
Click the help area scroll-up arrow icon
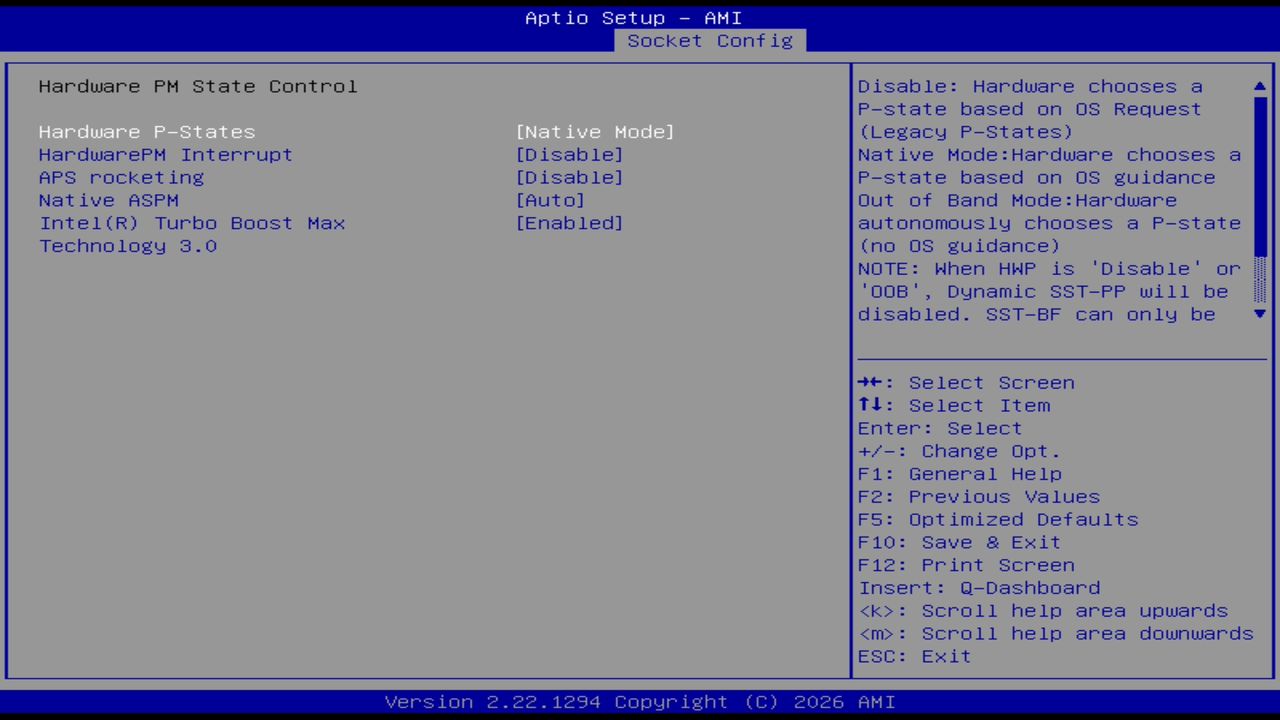[1259, 87]
